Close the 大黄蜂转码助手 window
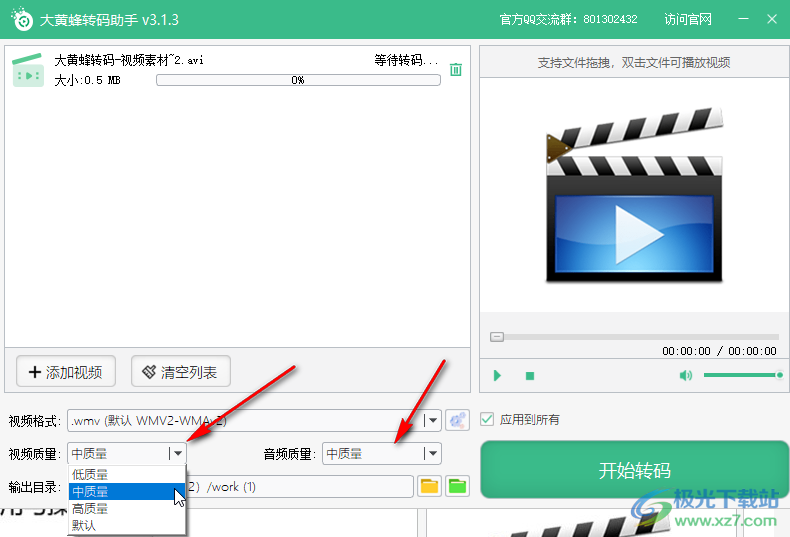This screenshot has width=790, height=537. (772, 19)
